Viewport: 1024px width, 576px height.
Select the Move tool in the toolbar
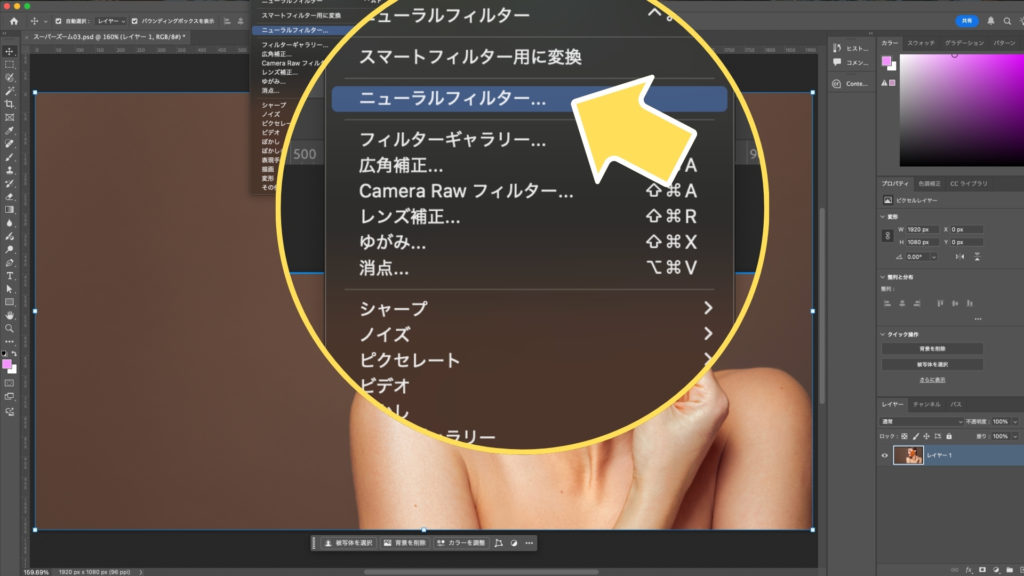(10, 51)
